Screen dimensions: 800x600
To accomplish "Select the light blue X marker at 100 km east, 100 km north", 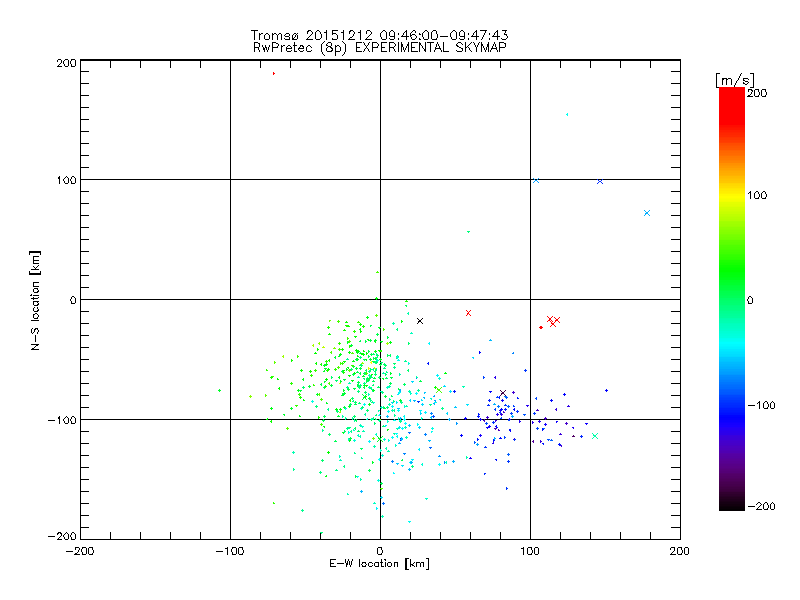I will (x=536, y=180).
